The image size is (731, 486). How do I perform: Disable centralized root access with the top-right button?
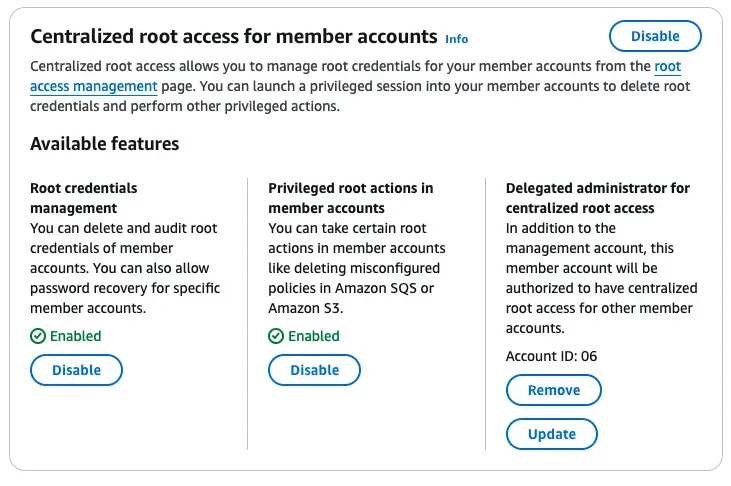tap(655, 36)
